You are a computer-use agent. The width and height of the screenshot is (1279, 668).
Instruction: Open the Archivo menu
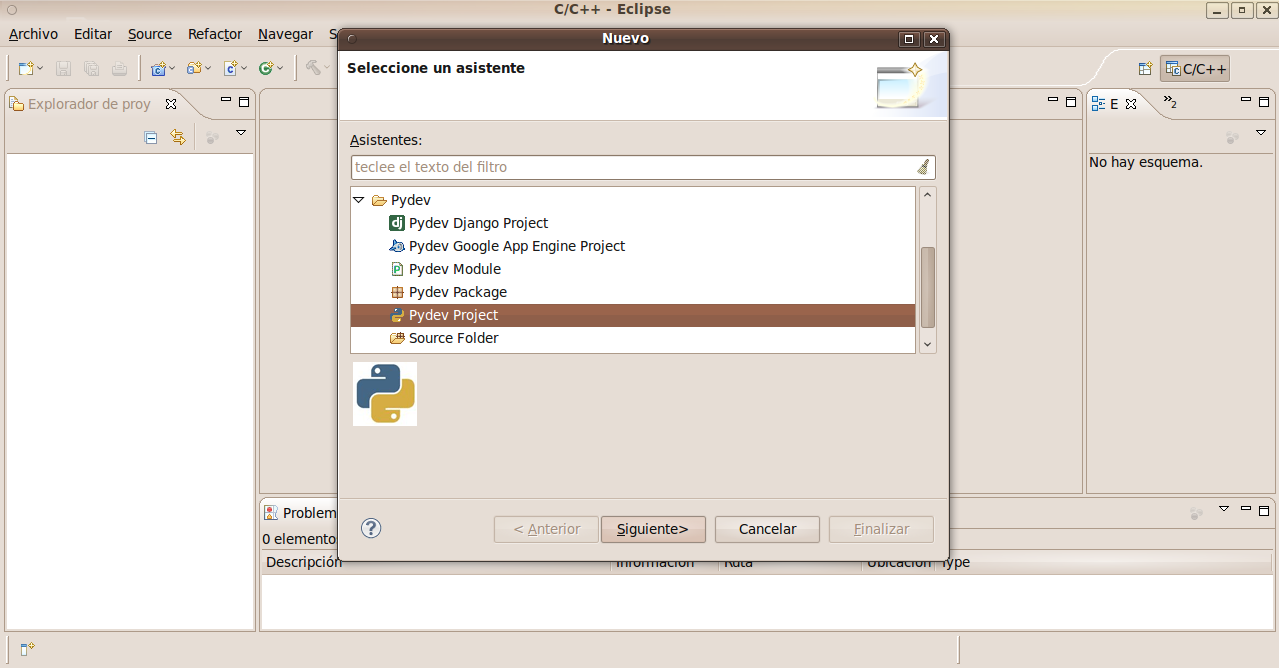pyautogui.click(x=34, y=34)
